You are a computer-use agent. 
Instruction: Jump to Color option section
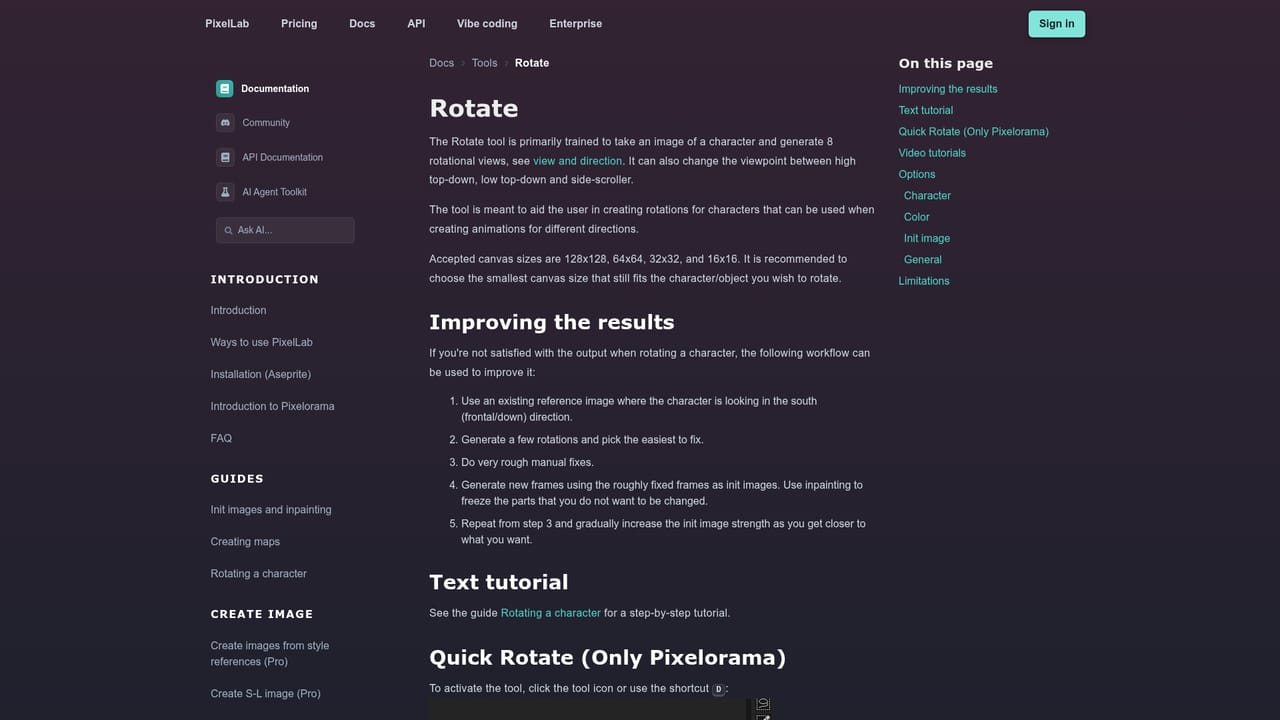[916, 217]
